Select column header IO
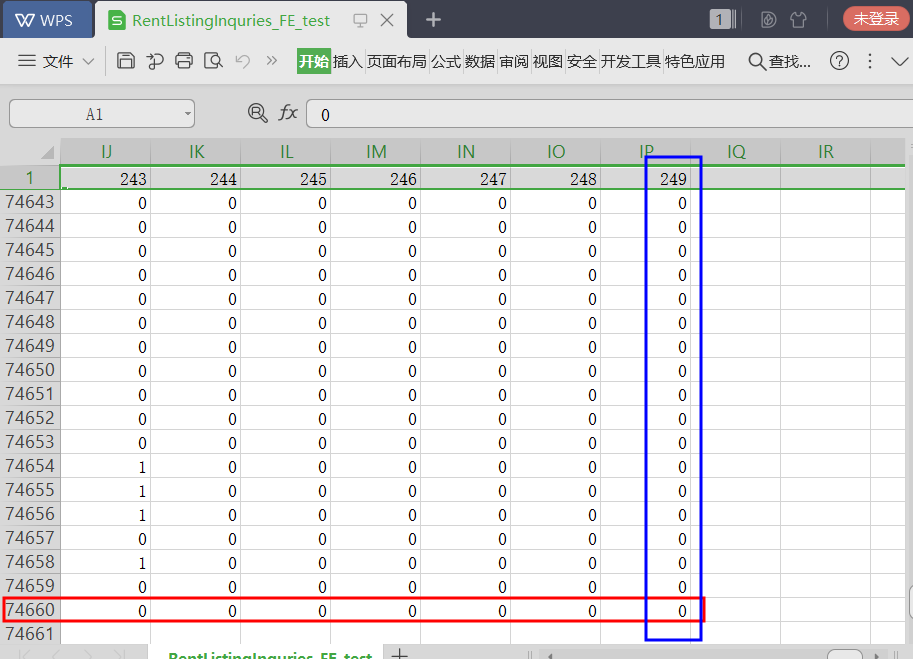Image resolution: width=913 pixels, height=659 pixels. [555, 153]
